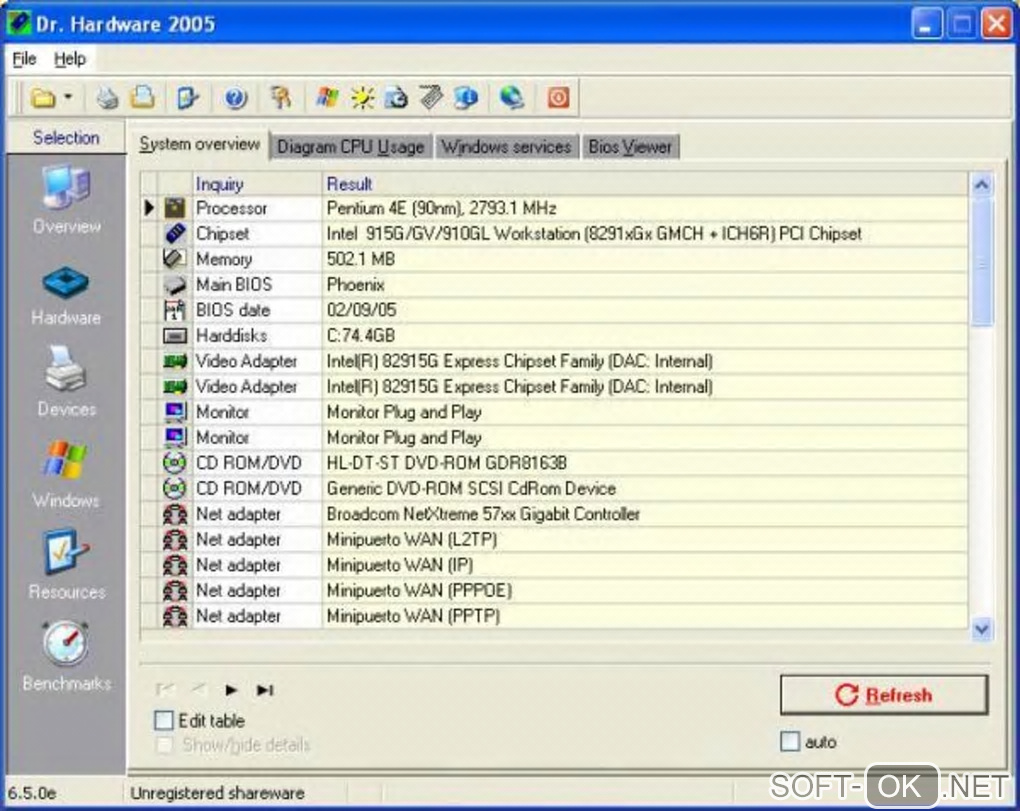
Task: Switch to the Bios Viewer tab
Action: (630, 147)
